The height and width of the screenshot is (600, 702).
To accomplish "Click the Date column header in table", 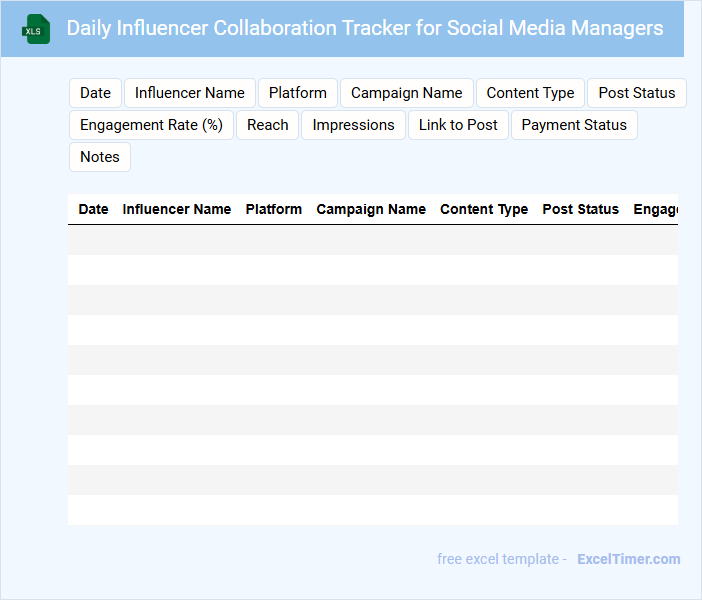I will [93, 209].
